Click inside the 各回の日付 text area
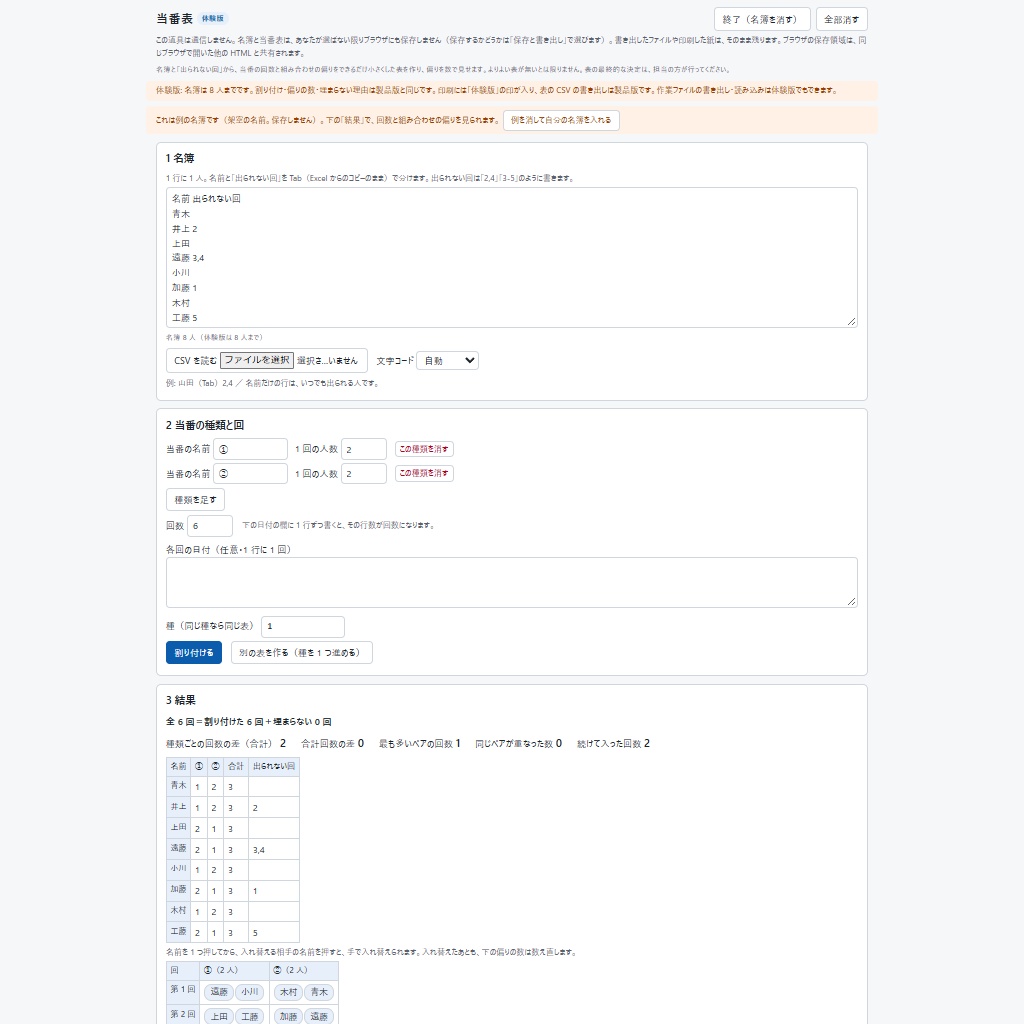 click(x=511, y=582)
